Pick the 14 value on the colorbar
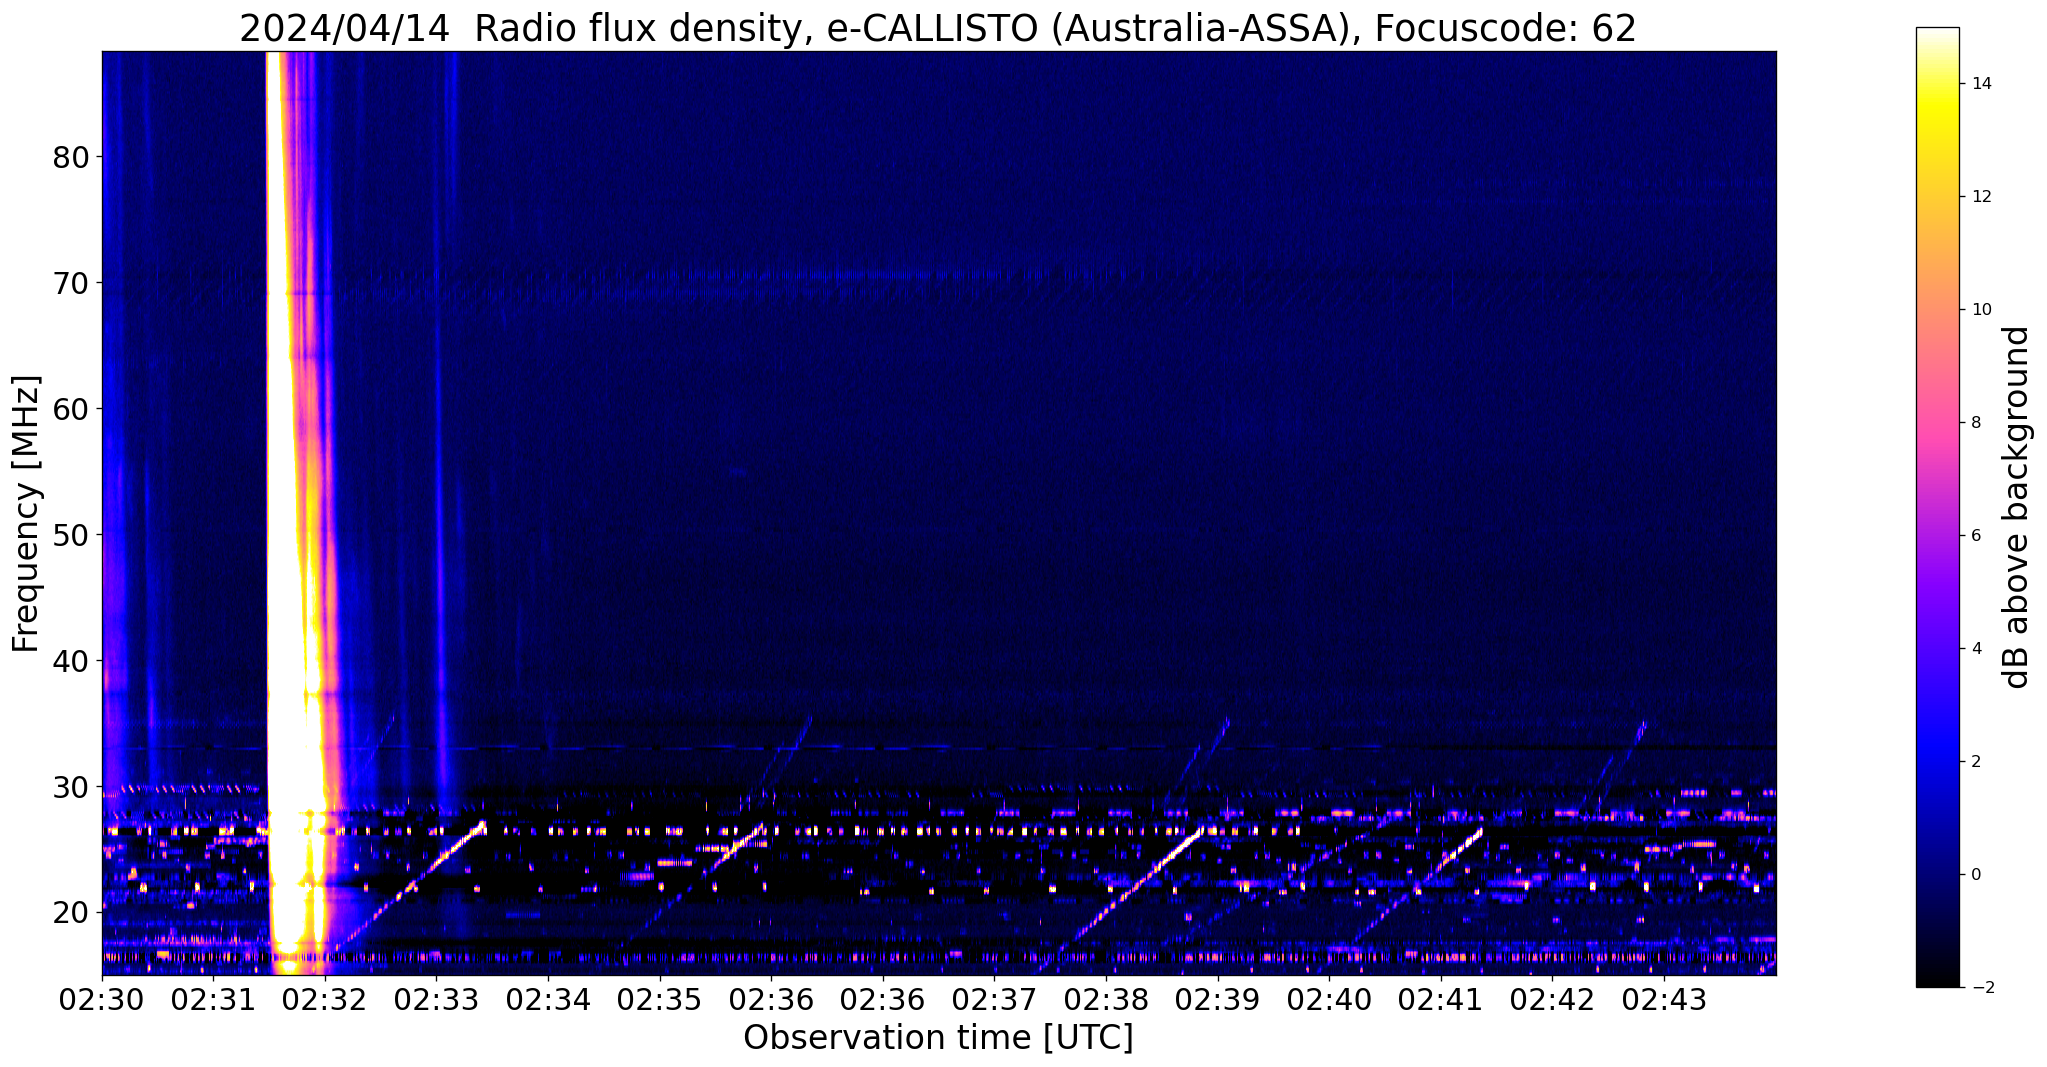Image resolution: width=2047 pixels, height=1067 pixels. click(1981, 84)
